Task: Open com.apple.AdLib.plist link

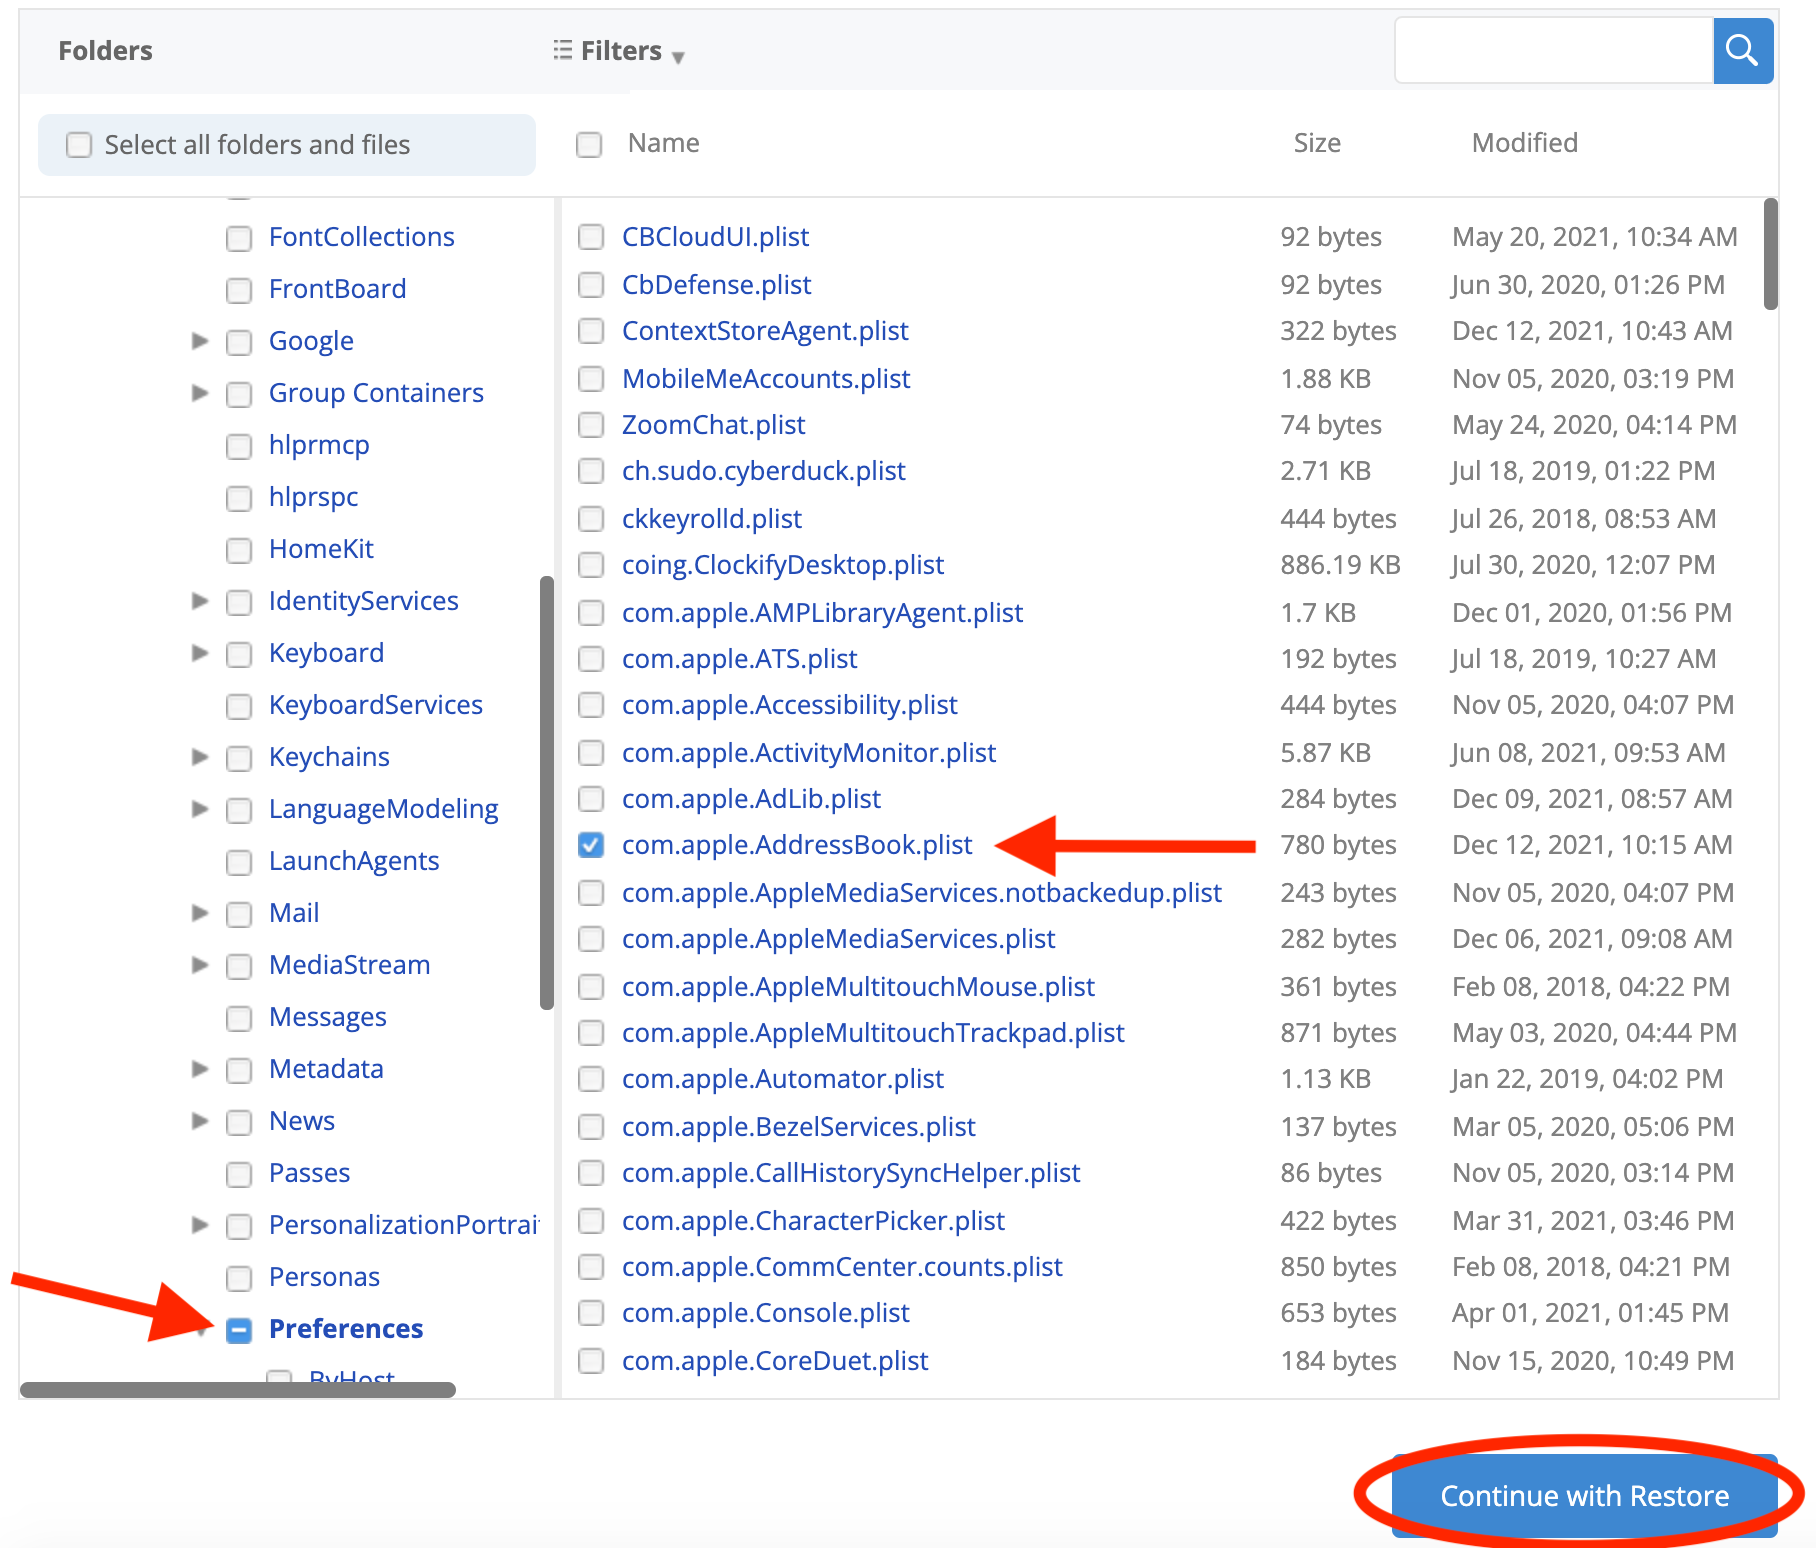Action: pyautogui.click(x=751, y=799)
